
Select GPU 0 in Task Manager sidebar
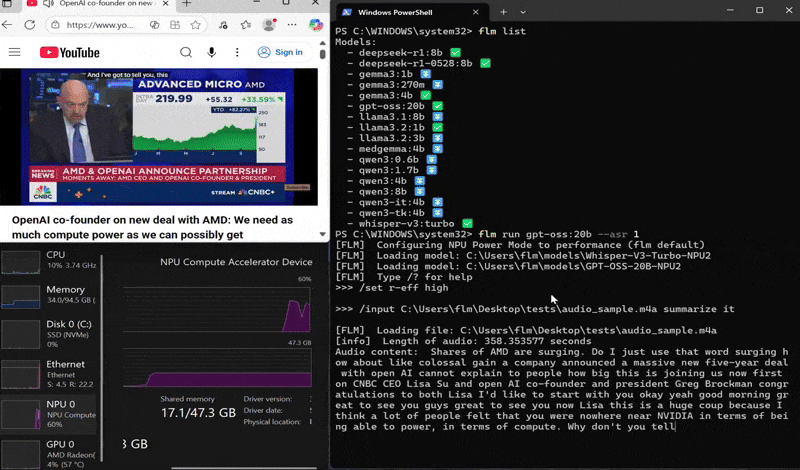[49, 452]
